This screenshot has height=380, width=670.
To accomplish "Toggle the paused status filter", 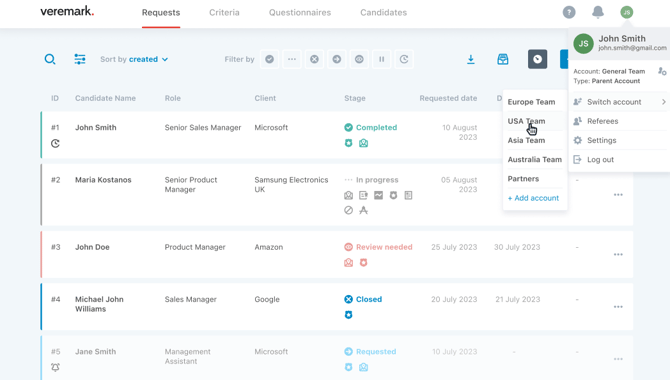I will 382,59.
